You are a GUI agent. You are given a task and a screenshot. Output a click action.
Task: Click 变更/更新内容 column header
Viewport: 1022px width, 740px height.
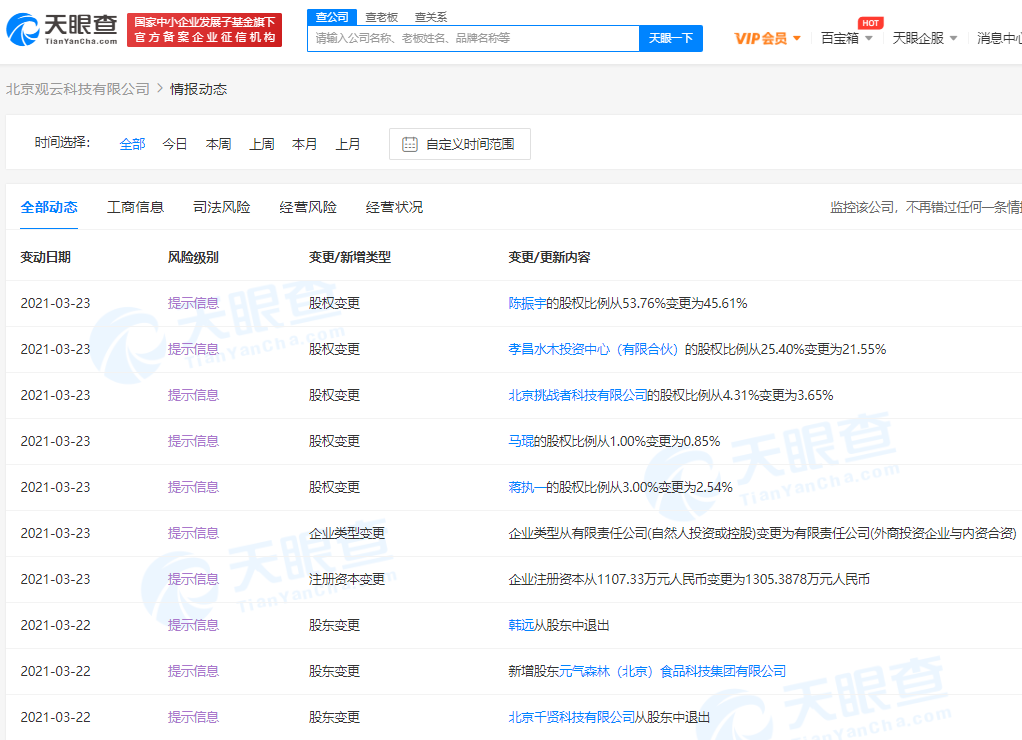tap(549, 258)
